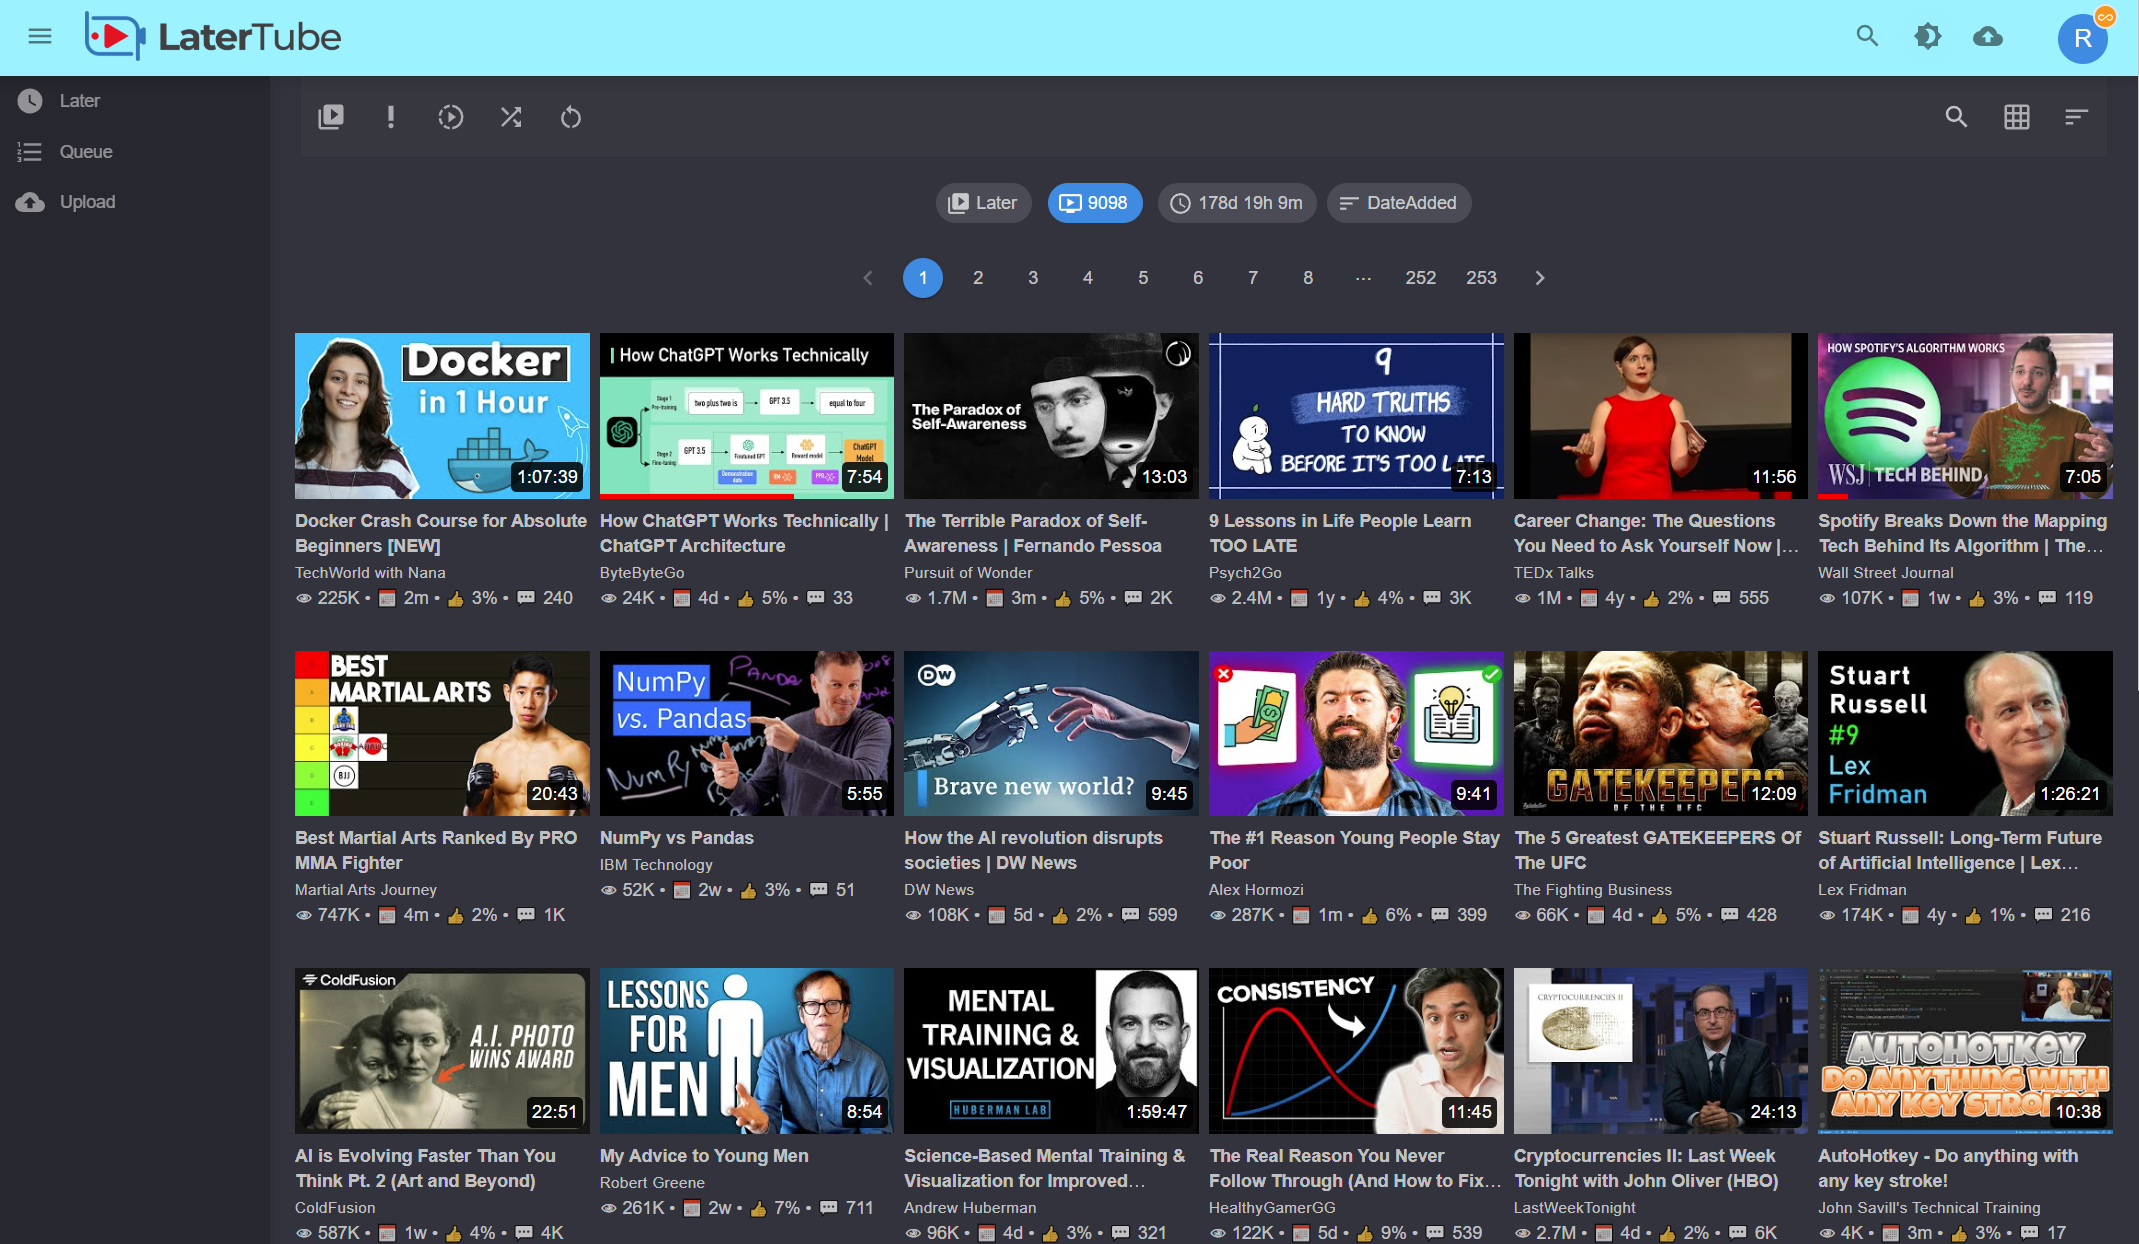Click the refresh toolbar icon
The image size is (2139, 1244).
[x=571, y=117]
